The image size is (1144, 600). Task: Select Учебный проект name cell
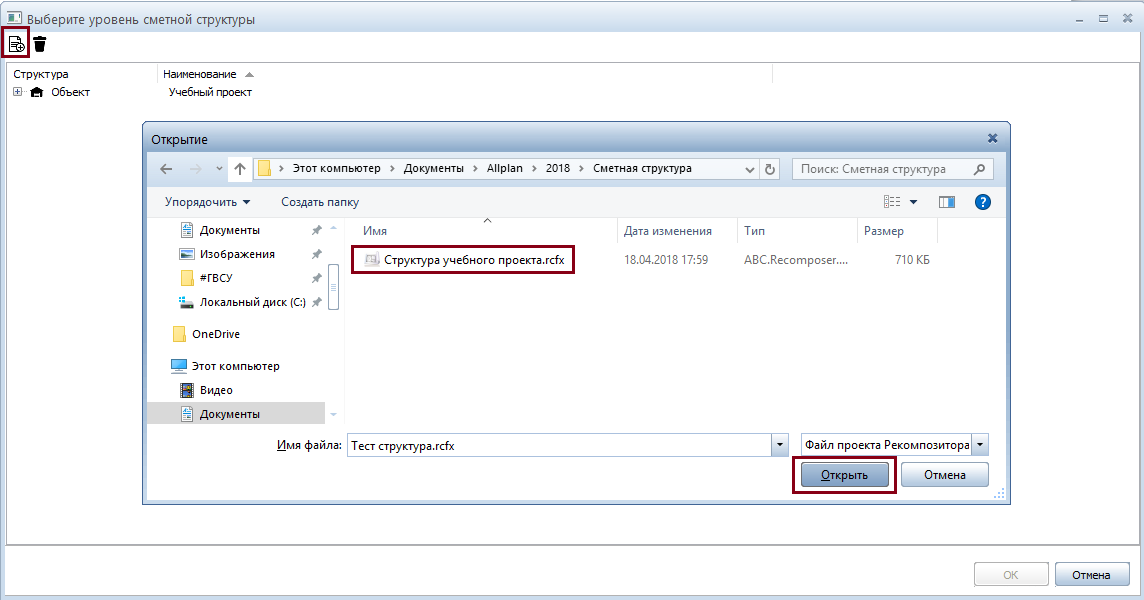click(x=210, y=92)
